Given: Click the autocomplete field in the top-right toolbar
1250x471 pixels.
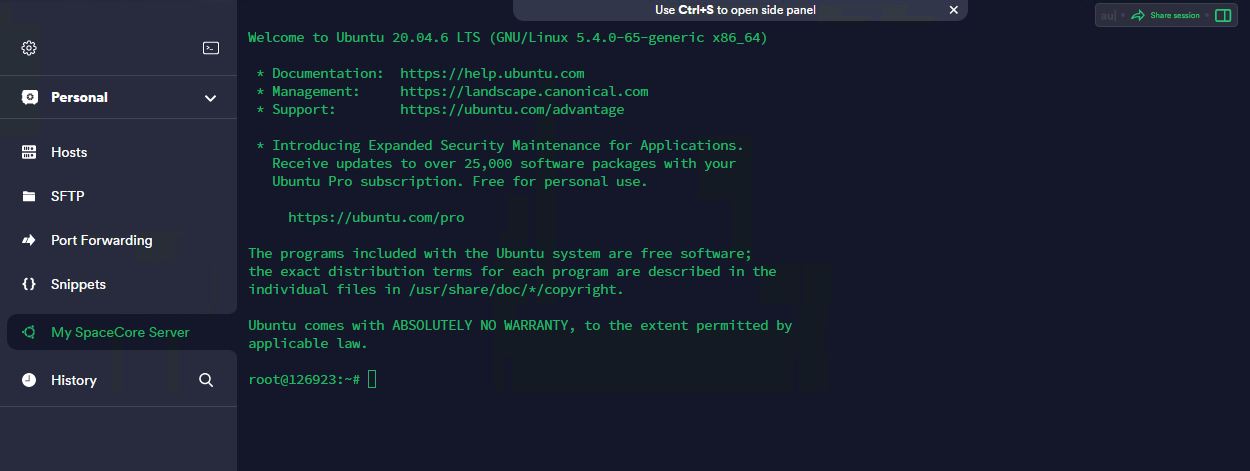Looking at the screenshot, I should (x=1108, y=16).
